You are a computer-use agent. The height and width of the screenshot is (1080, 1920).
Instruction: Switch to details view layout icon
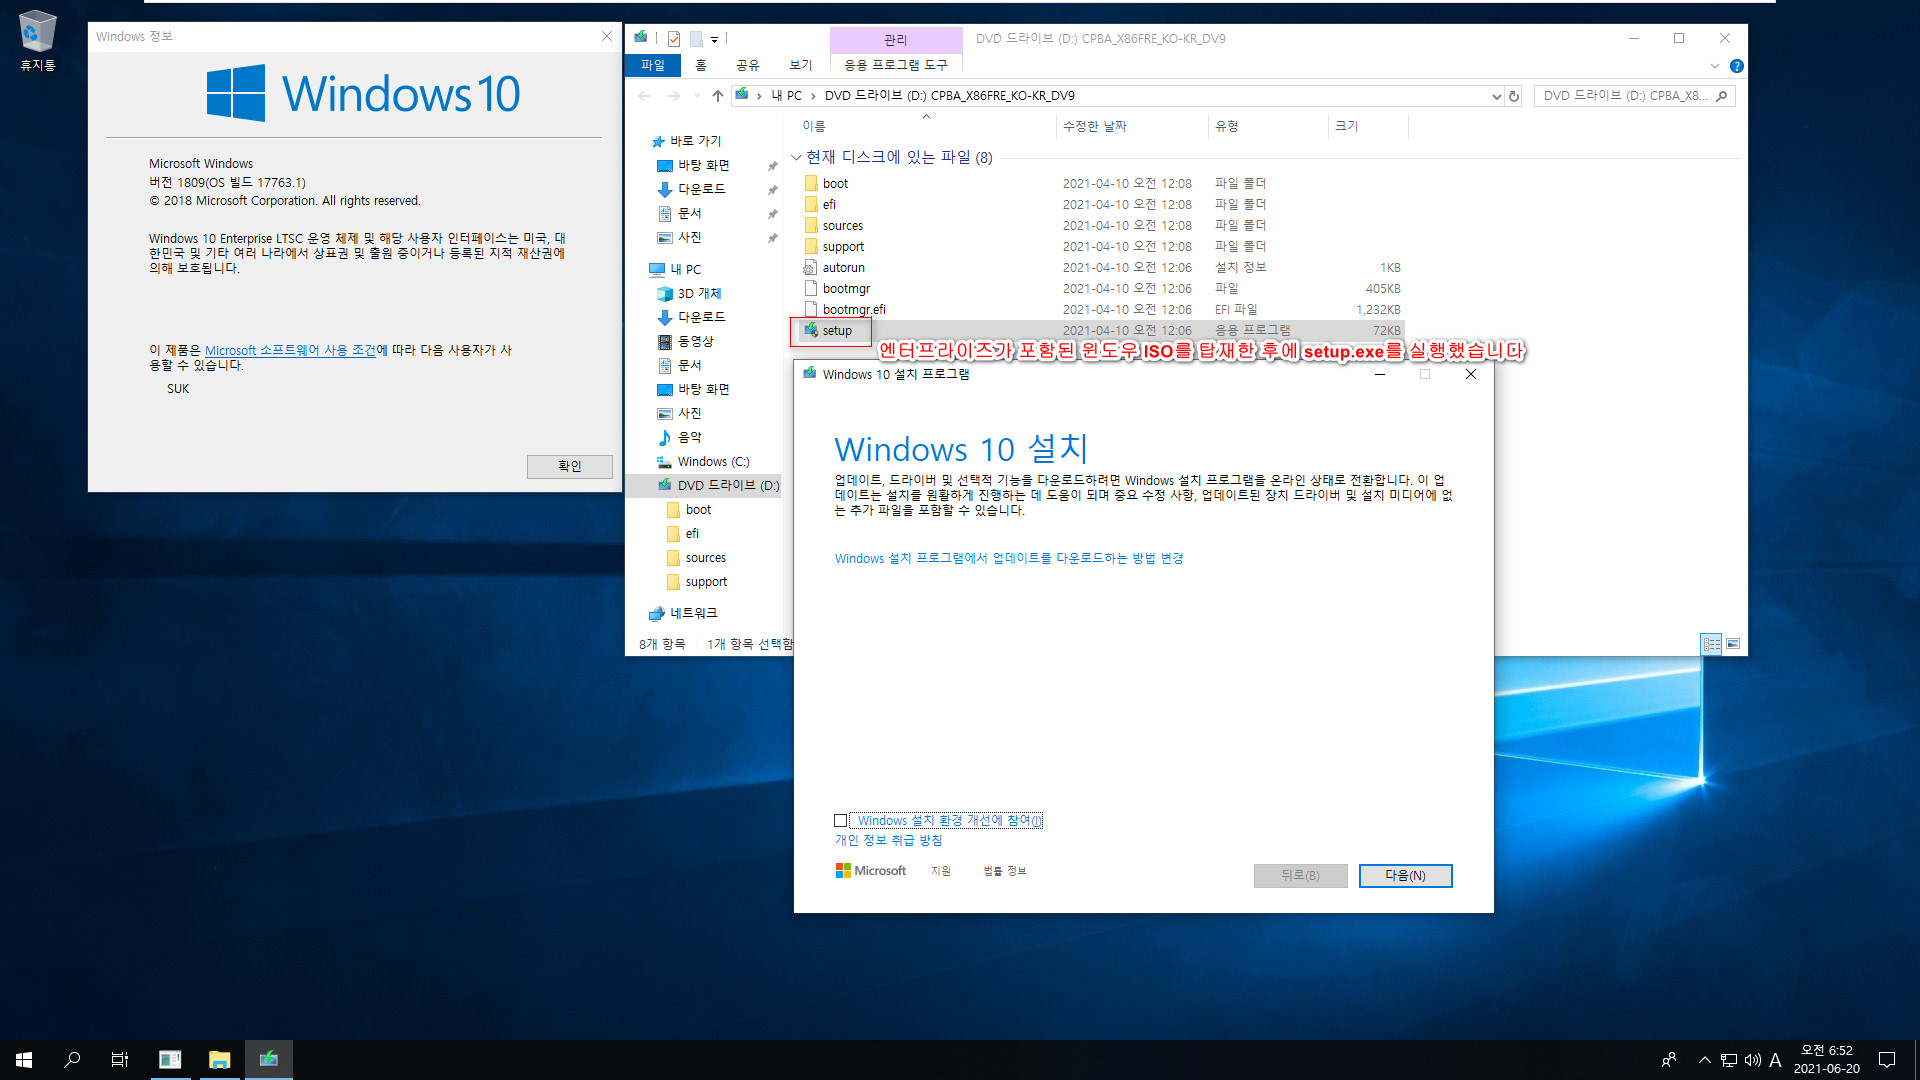1711,644
